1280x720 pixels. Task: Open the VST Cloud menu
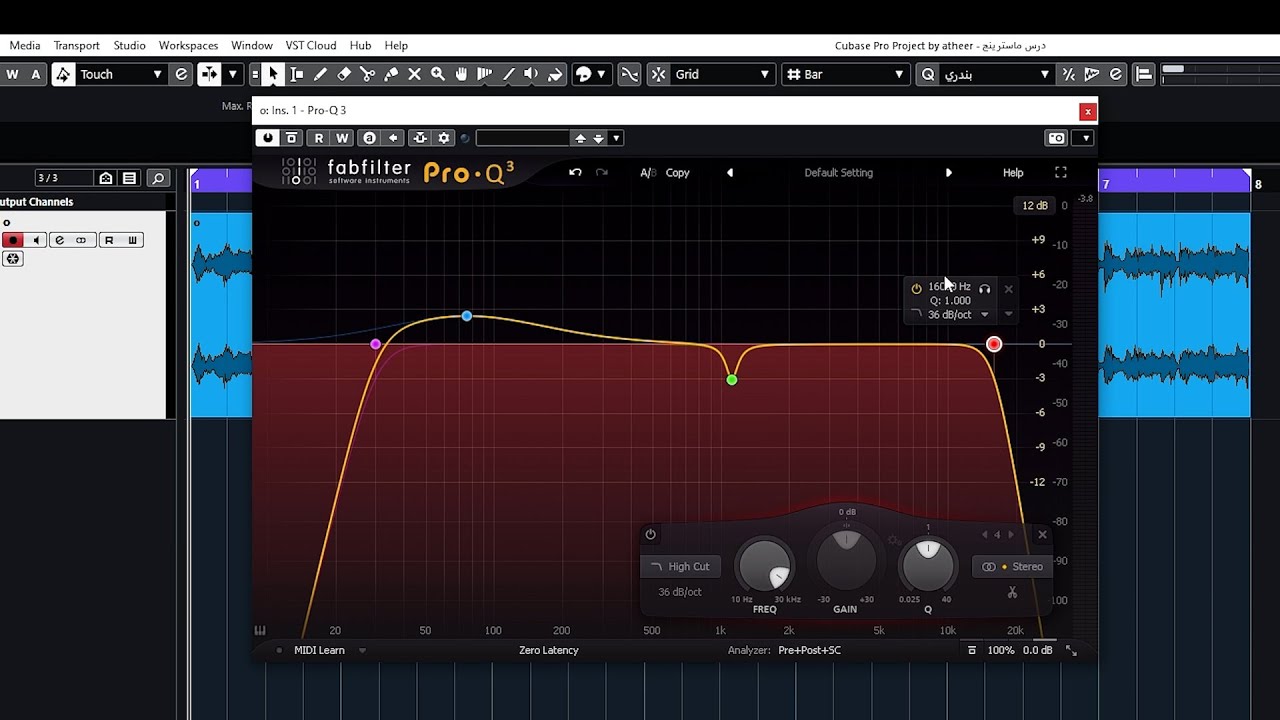(x=311, y=45)
